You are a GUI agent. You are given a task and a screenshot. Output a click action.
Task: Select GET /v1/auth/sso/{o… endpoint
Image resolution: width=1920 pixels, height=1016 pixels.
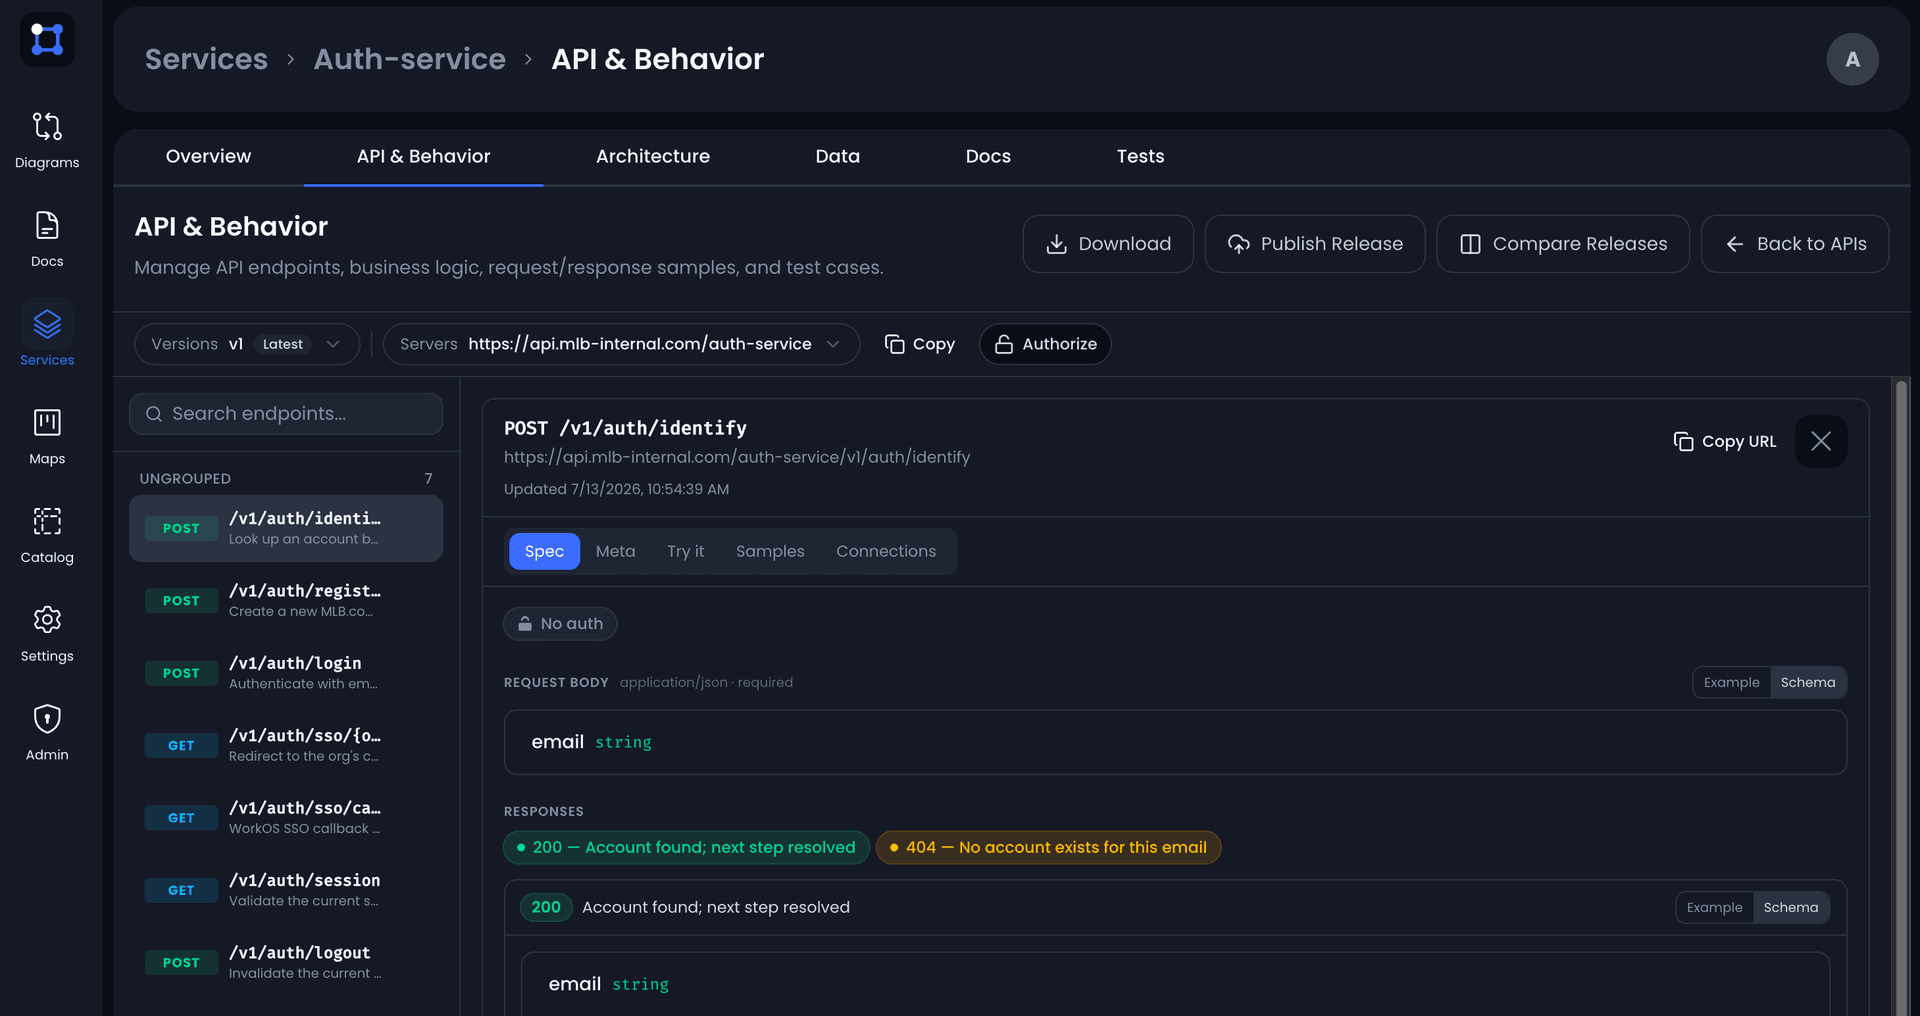click(286, 745)
